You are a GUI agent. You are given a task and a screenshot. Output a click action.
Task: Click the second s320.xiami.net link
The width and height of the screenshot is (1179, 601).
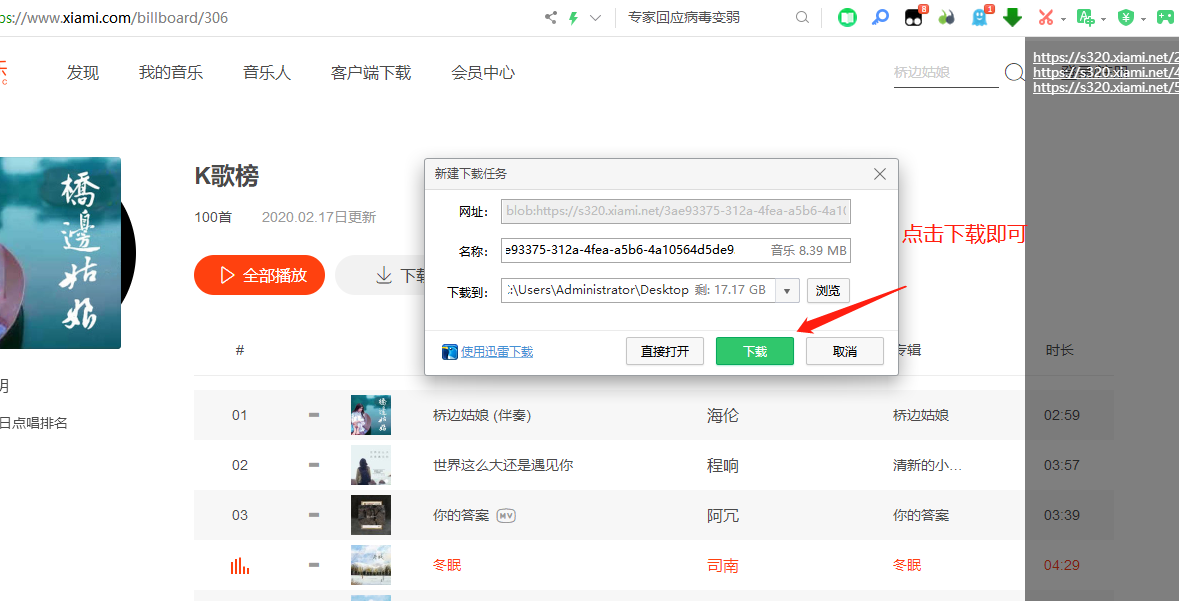(1105, 72)
